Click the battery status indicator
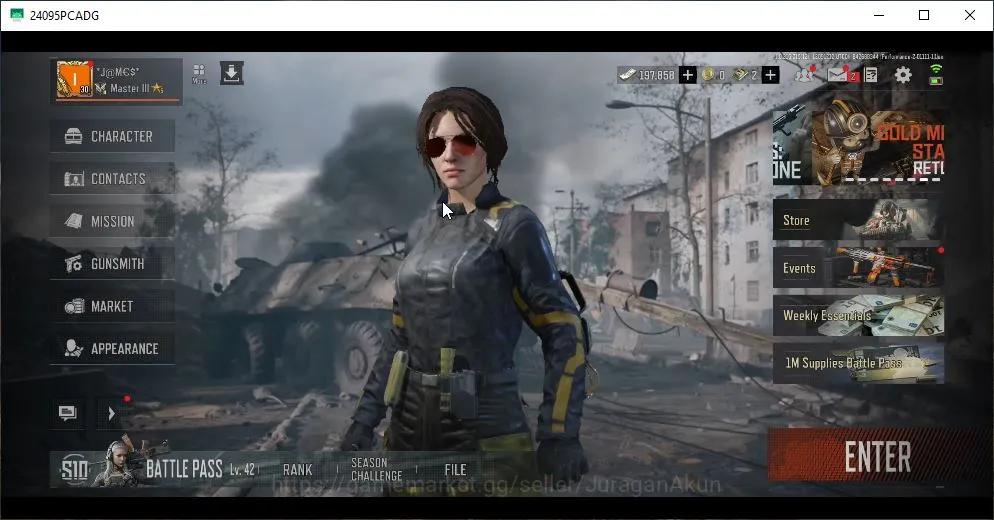The width and height of the screenshot is (994, 520). pos(936,80)
